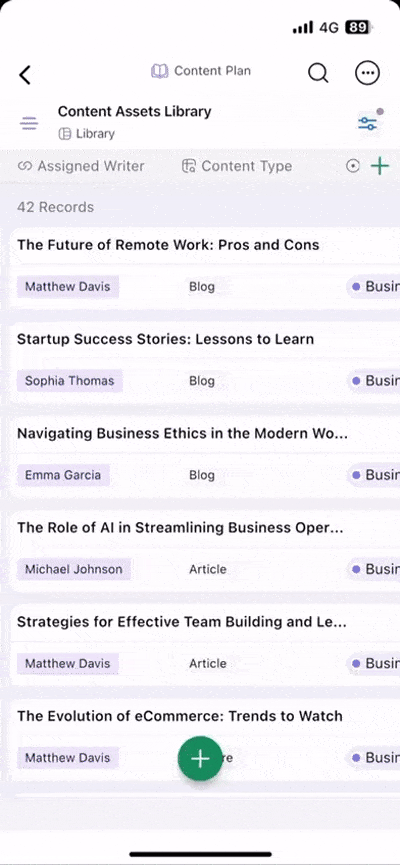Screen dimensions: 400x865
Task: Tap the back arrow icon
Action: [25, 74]
